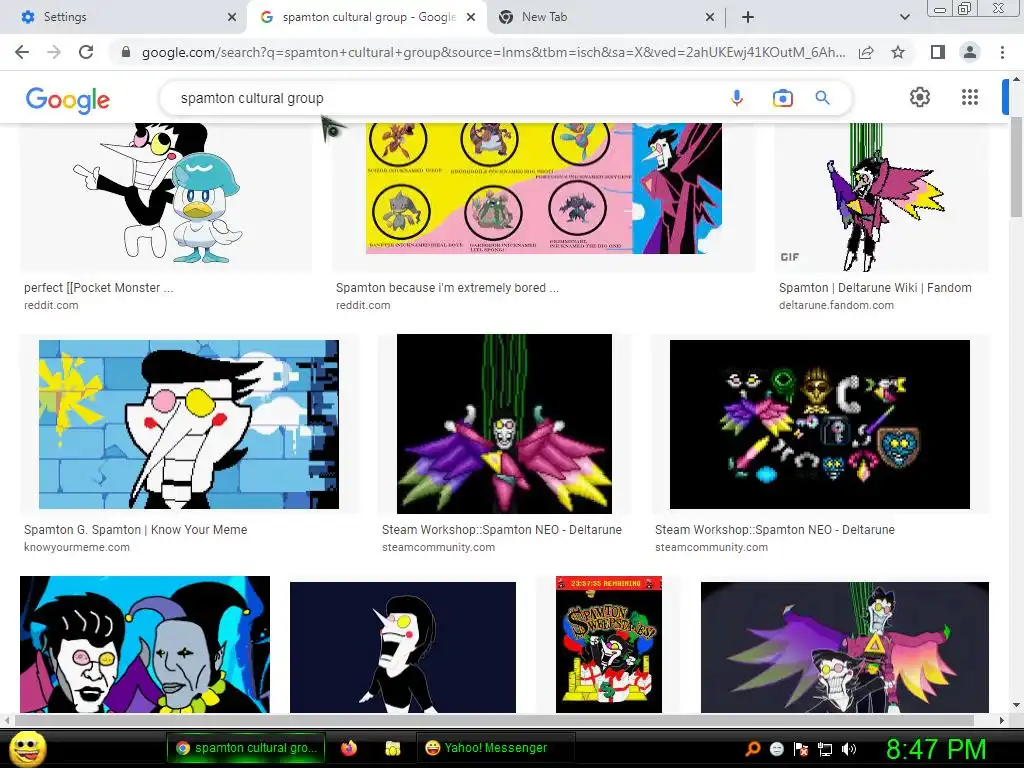Click the tray speaker volume icon
This screenshot has width=1024, height=768.
coord(849,749)
